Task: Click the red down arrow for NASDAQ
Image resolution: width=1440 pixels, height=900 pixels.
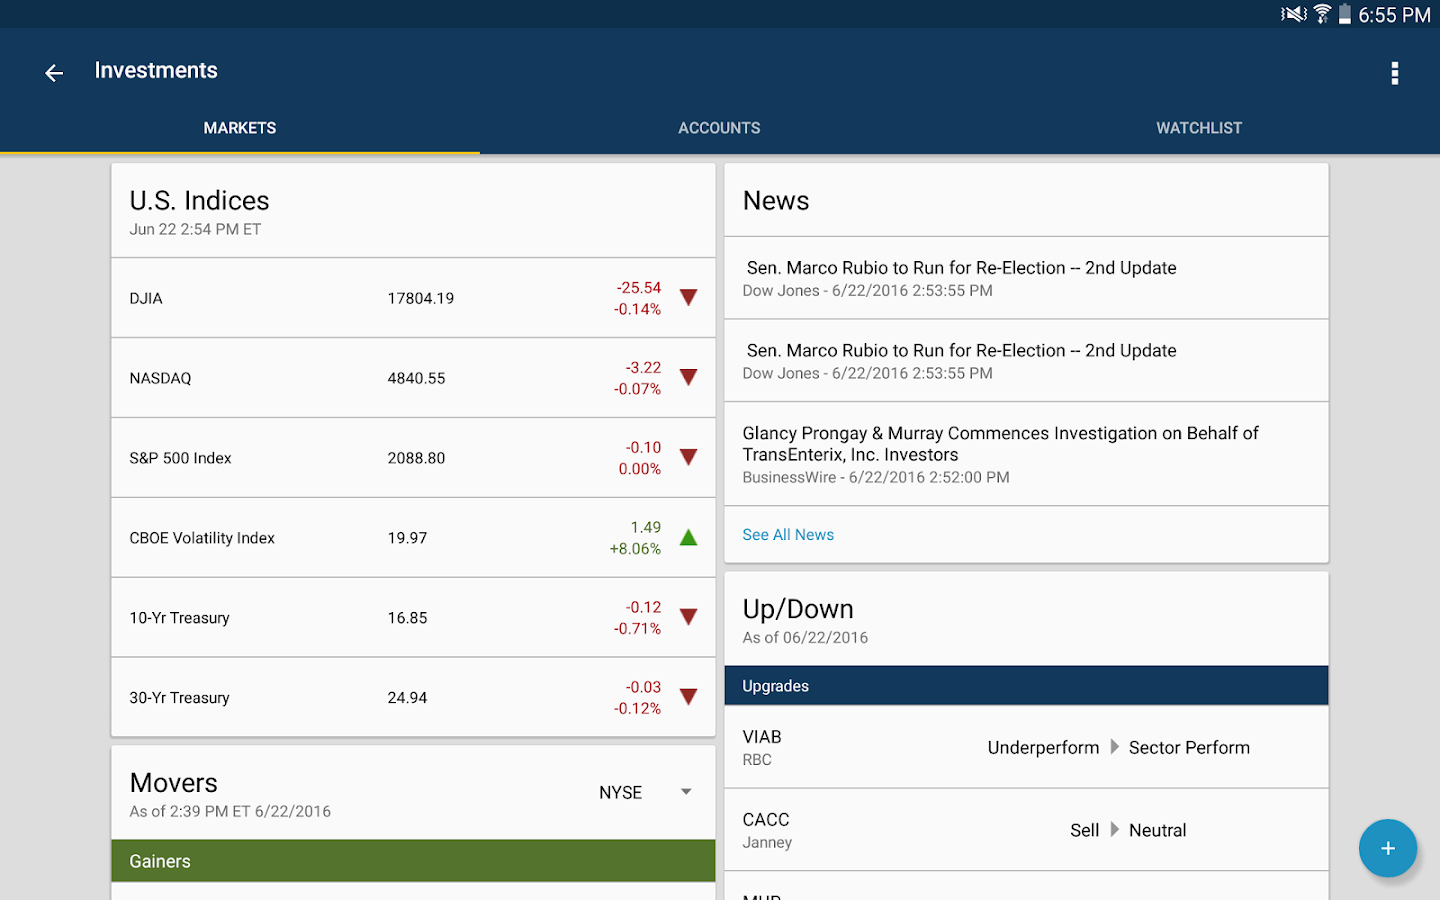Action: [x=688, y=377]
